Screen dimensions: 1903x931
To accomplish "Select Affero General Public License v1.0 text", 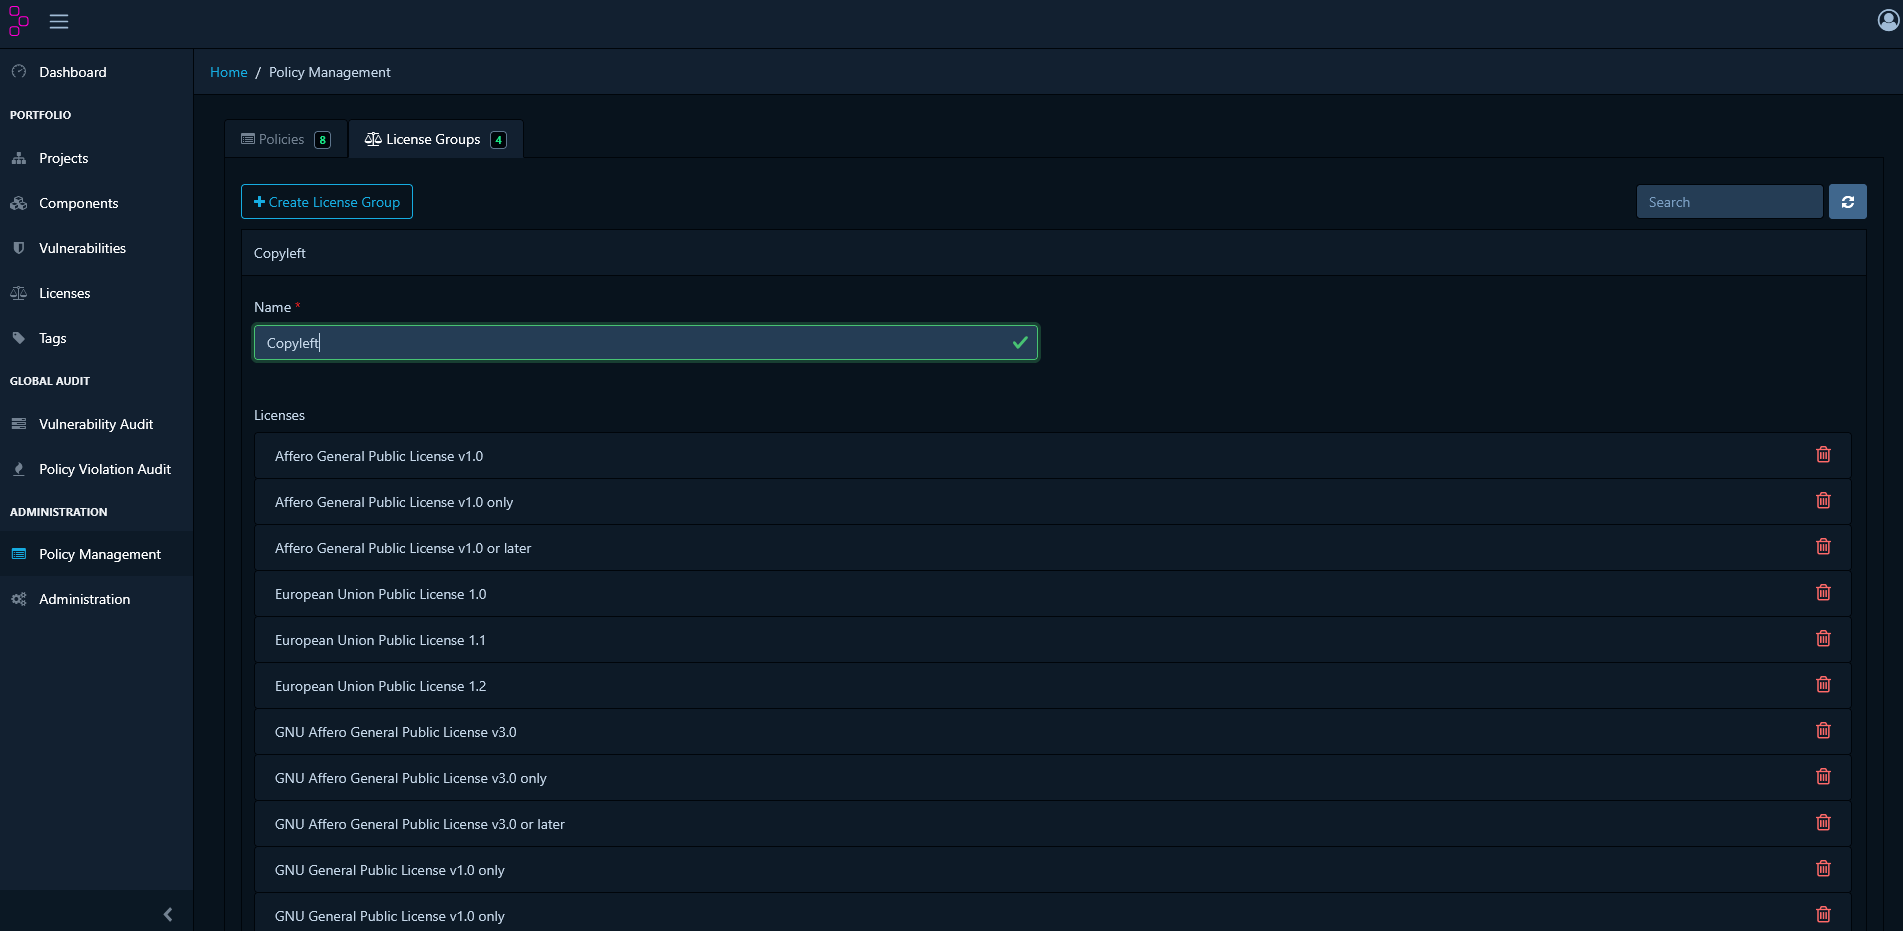I will [x=379, y=456].
